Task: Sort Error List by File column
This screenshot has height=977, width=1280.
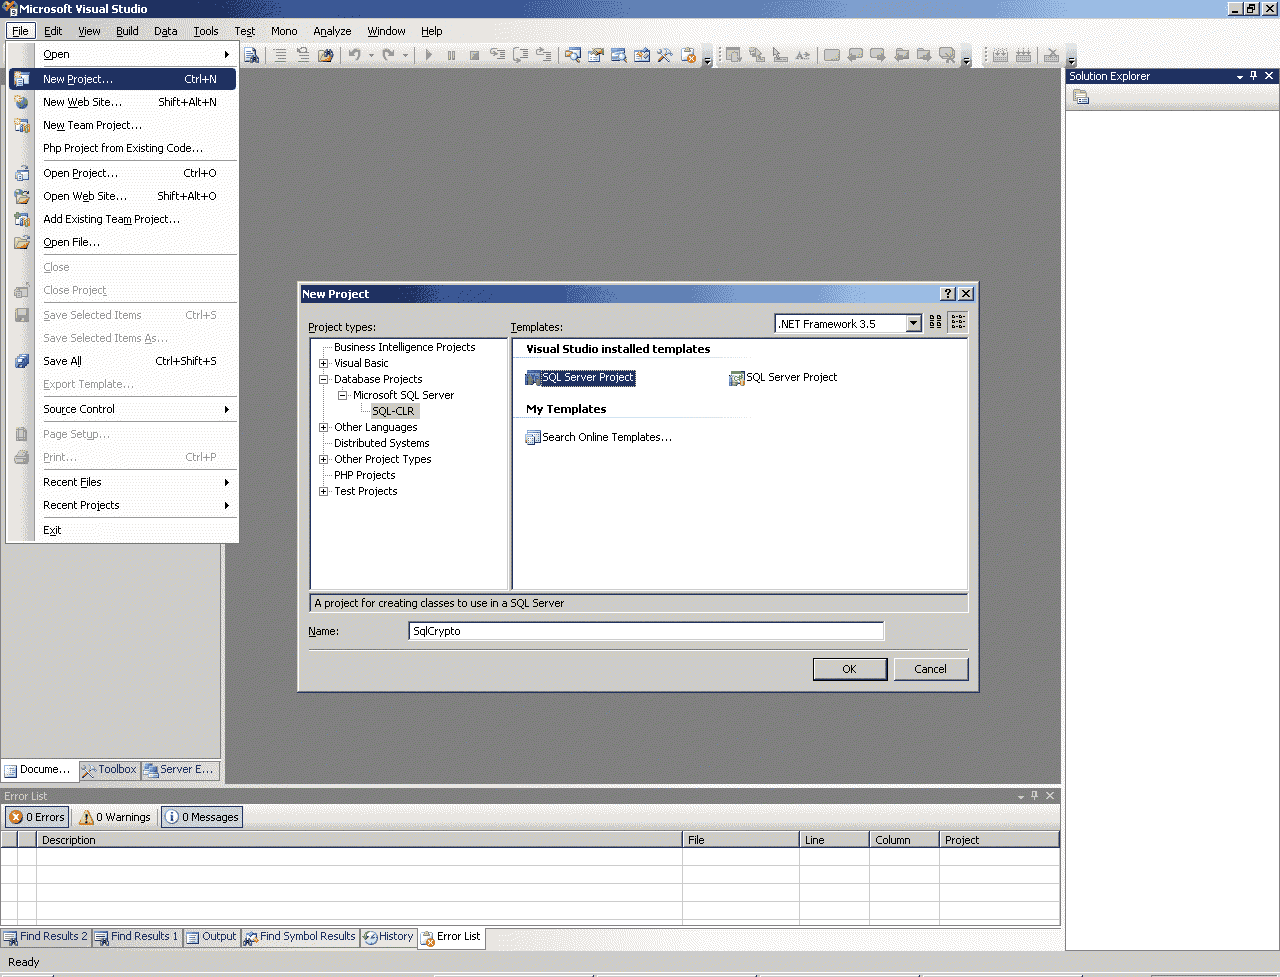Action: pos(741,840)
